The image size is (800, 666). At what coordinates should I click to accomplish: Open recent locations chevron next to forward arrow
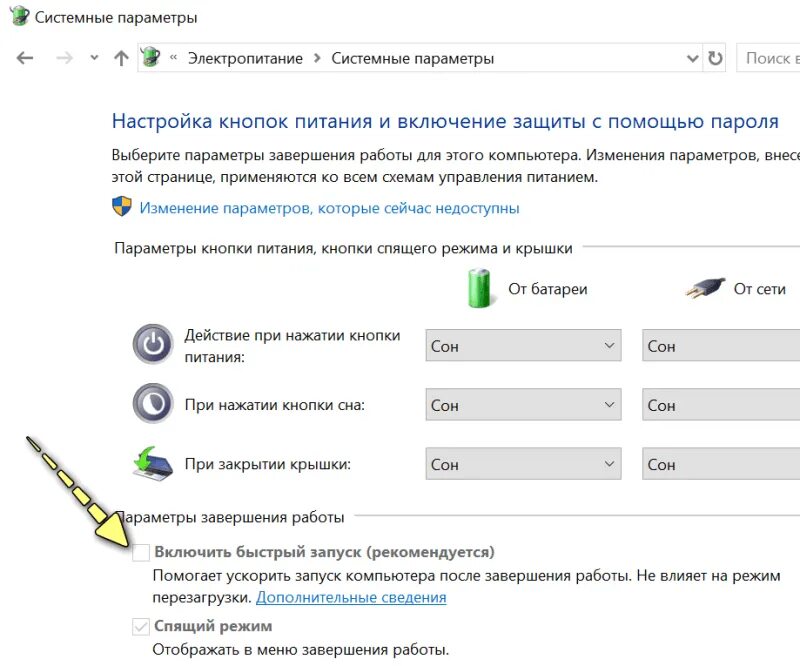coord(94,58)
